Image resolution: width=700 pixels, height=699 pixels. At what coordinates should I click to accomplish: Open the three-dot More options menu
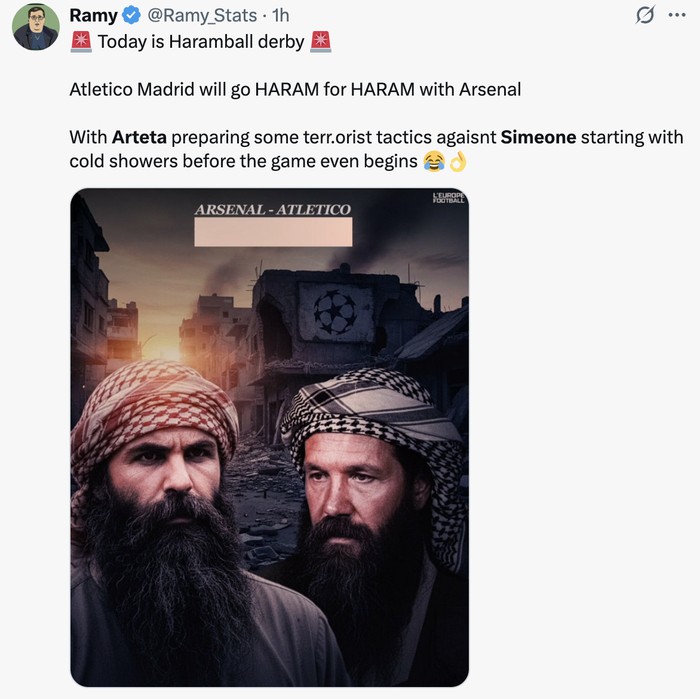[x=677, y=16]
